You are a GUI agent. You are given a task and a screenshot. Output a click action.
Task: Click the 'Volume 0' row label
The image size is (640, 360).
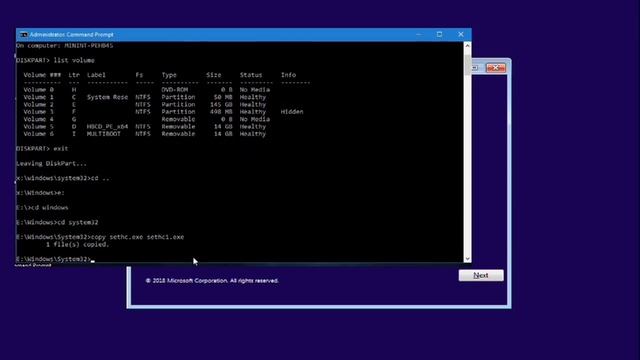pyautogui.click(x=38, y=90)
